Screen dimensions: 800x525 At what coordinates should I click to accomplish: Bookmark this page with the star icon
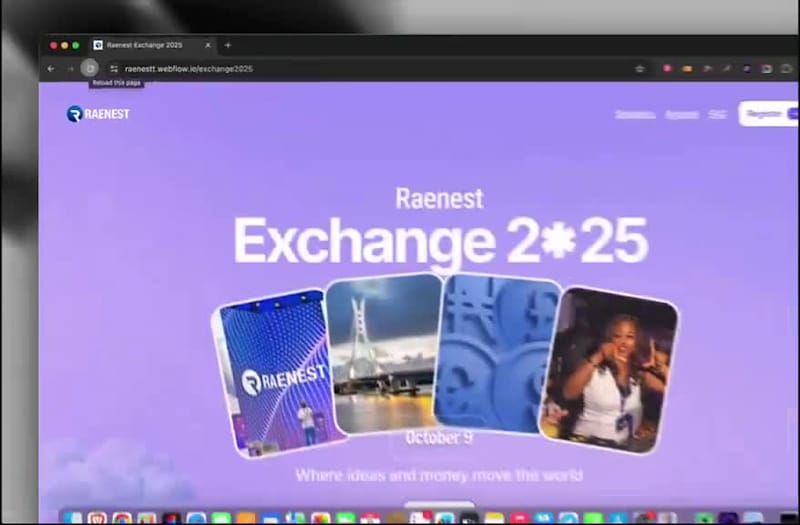(x=640, y=68)
